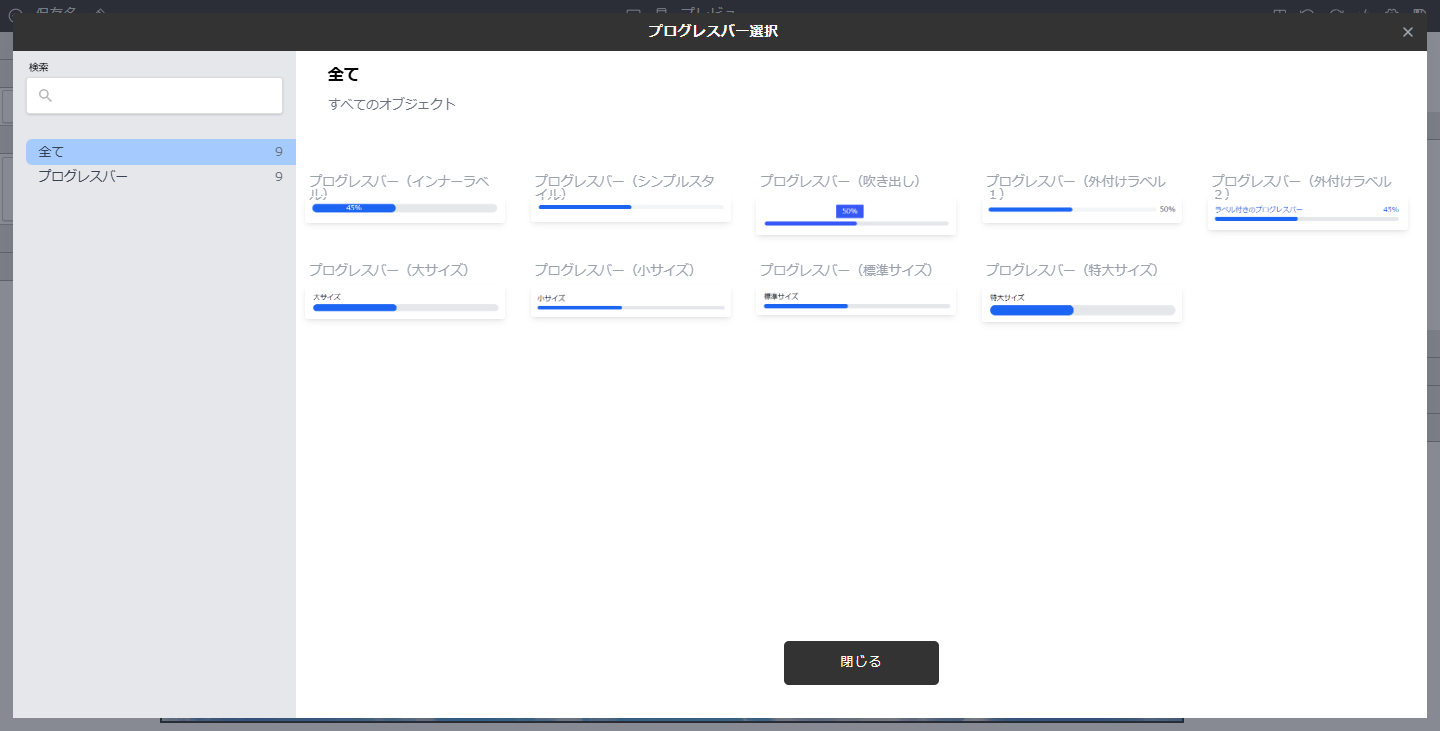Choose the 大サイズ progress bar preview
Screen dimensions: 1440x731
[x=405, y=303]
